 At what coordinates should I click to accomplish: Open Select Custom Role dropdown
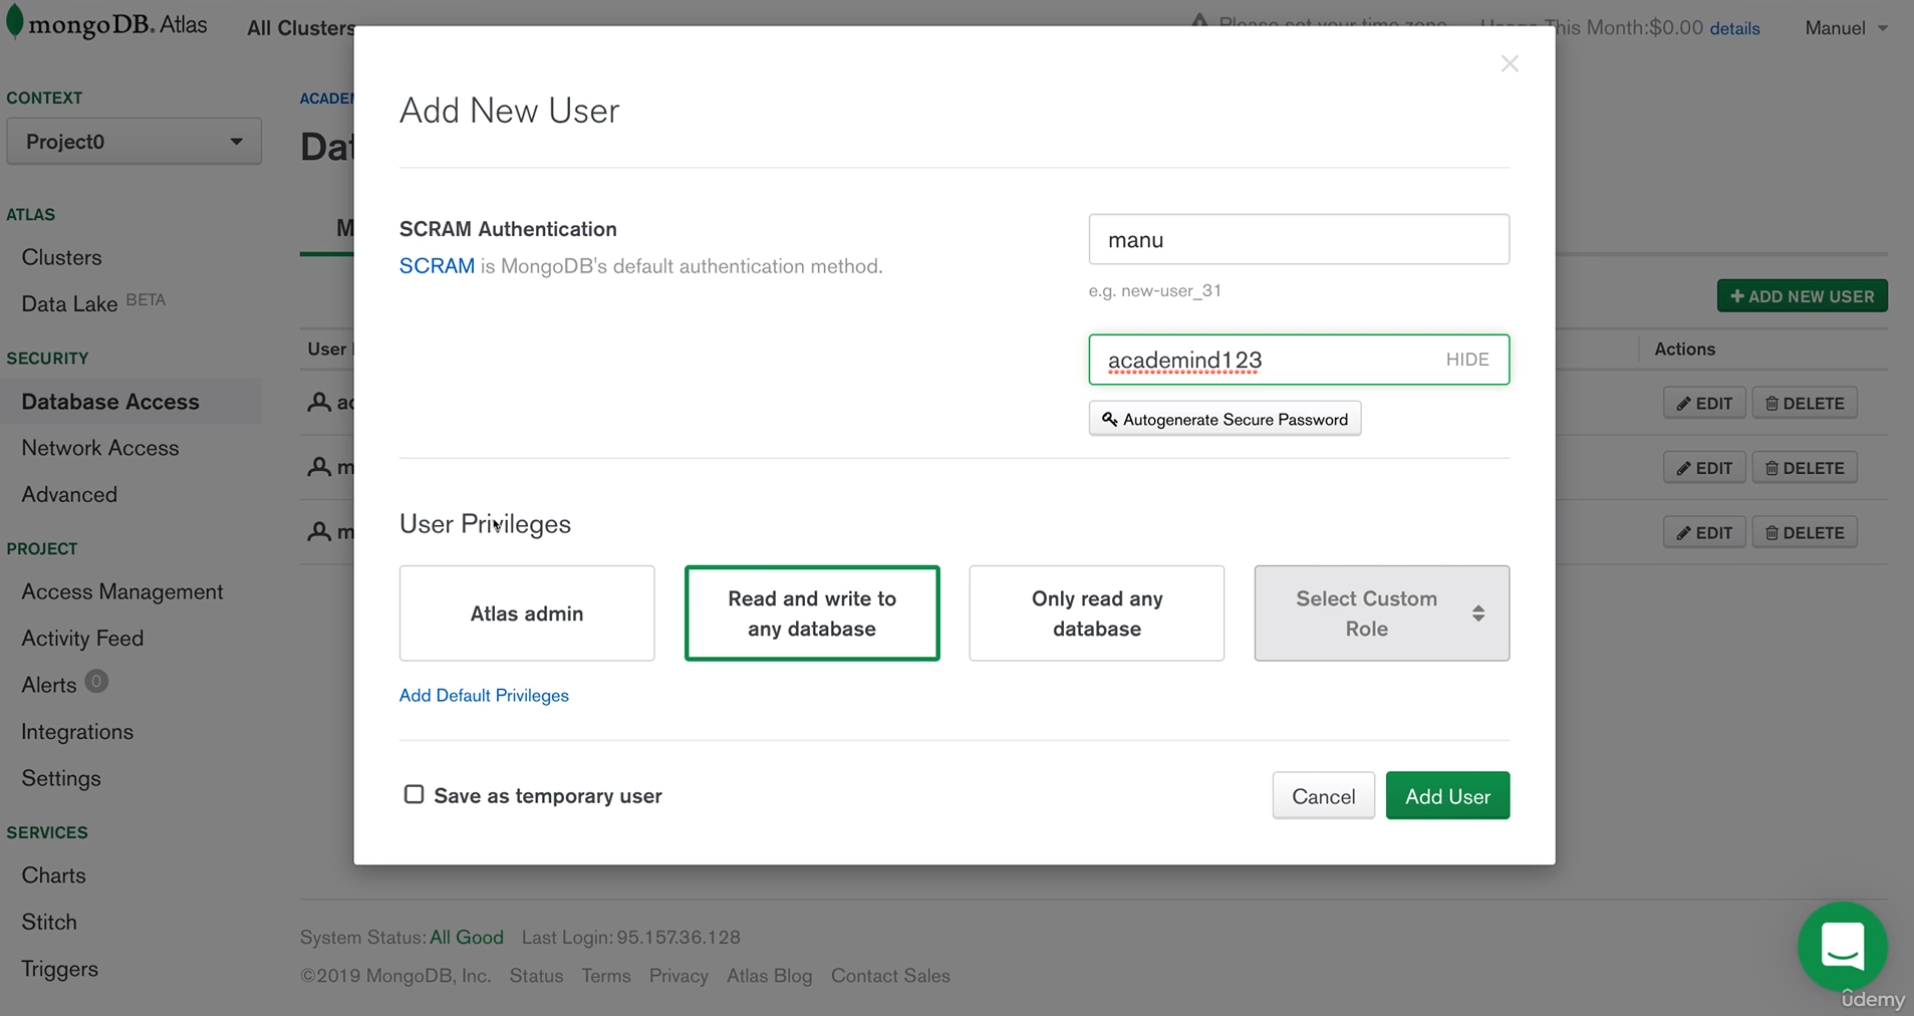point(1382,613)
